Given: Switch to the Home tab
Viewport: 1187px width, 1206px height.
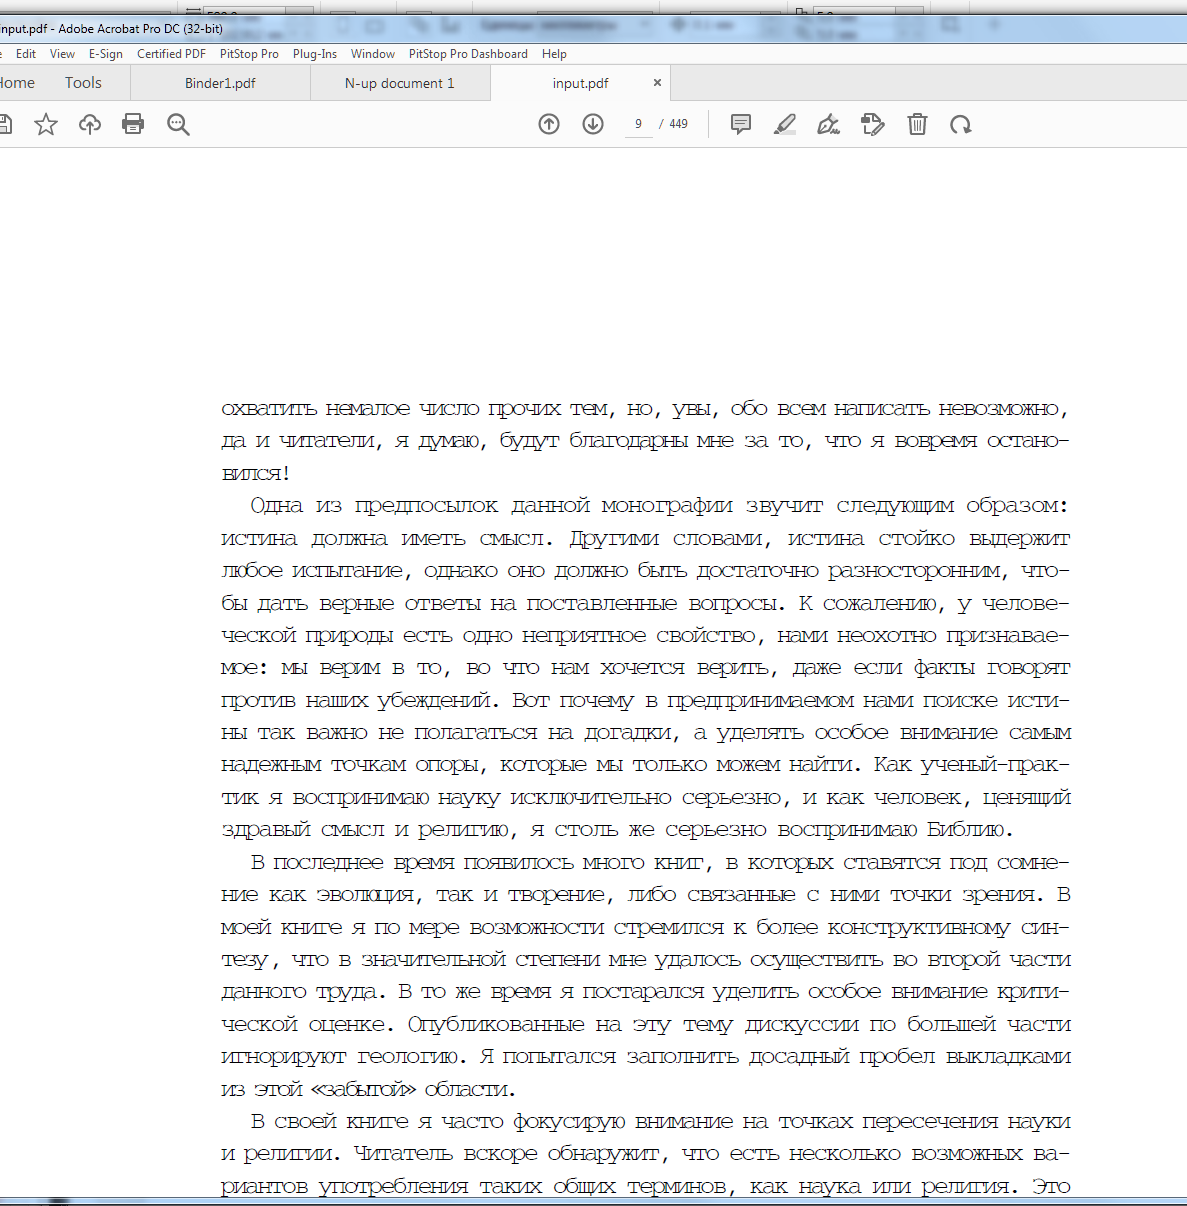Looking at the screenshot, I should tap(17, 83).
